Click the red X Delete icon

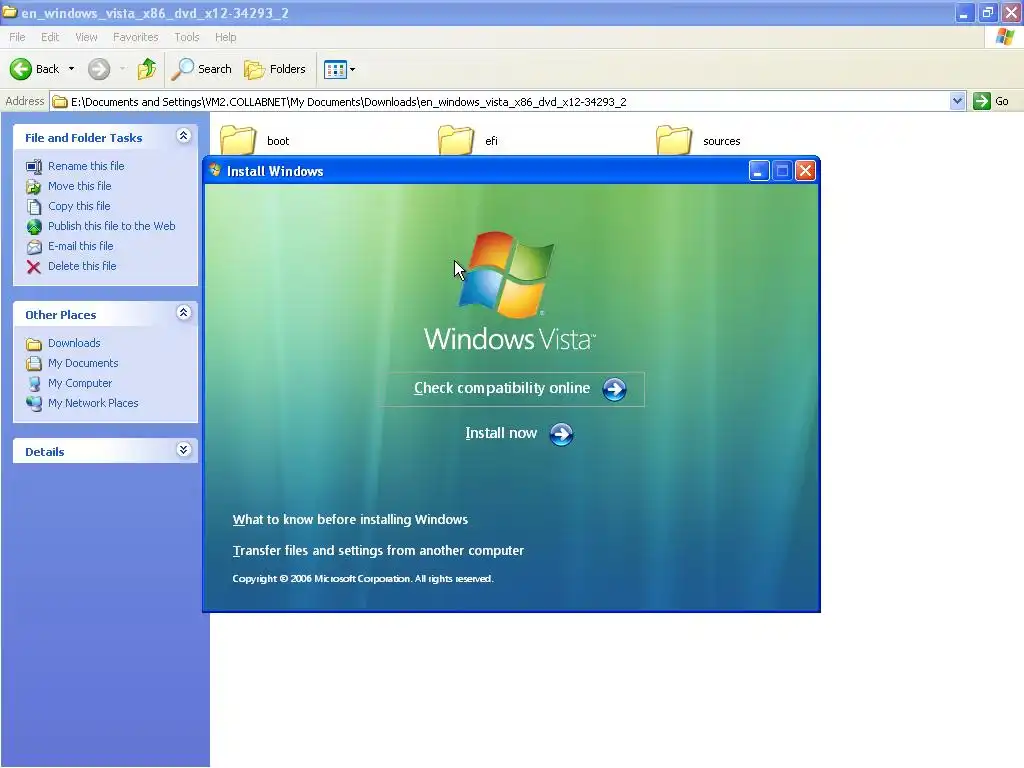tap(34, 267)
